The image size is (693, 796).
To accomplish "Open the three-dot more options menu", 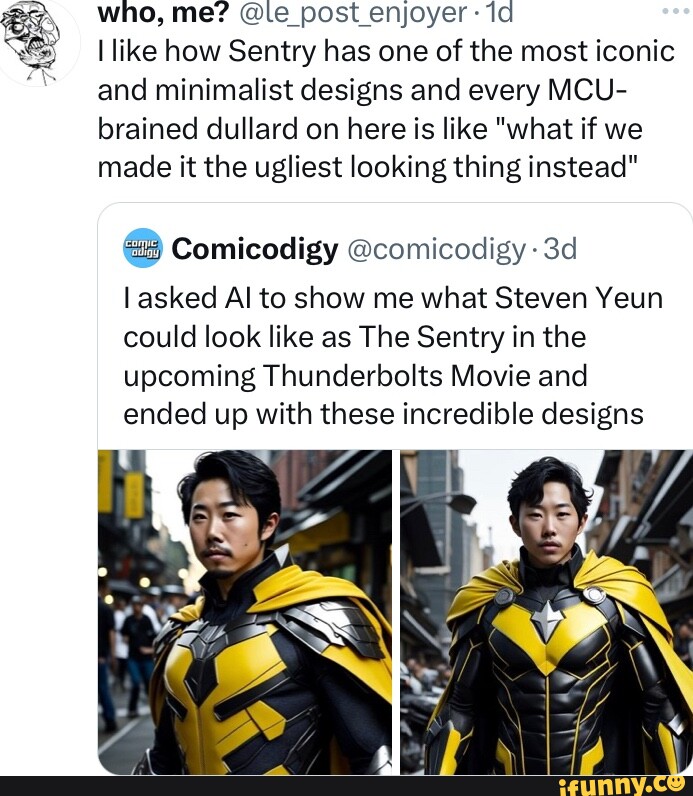I will pos(677,11).
